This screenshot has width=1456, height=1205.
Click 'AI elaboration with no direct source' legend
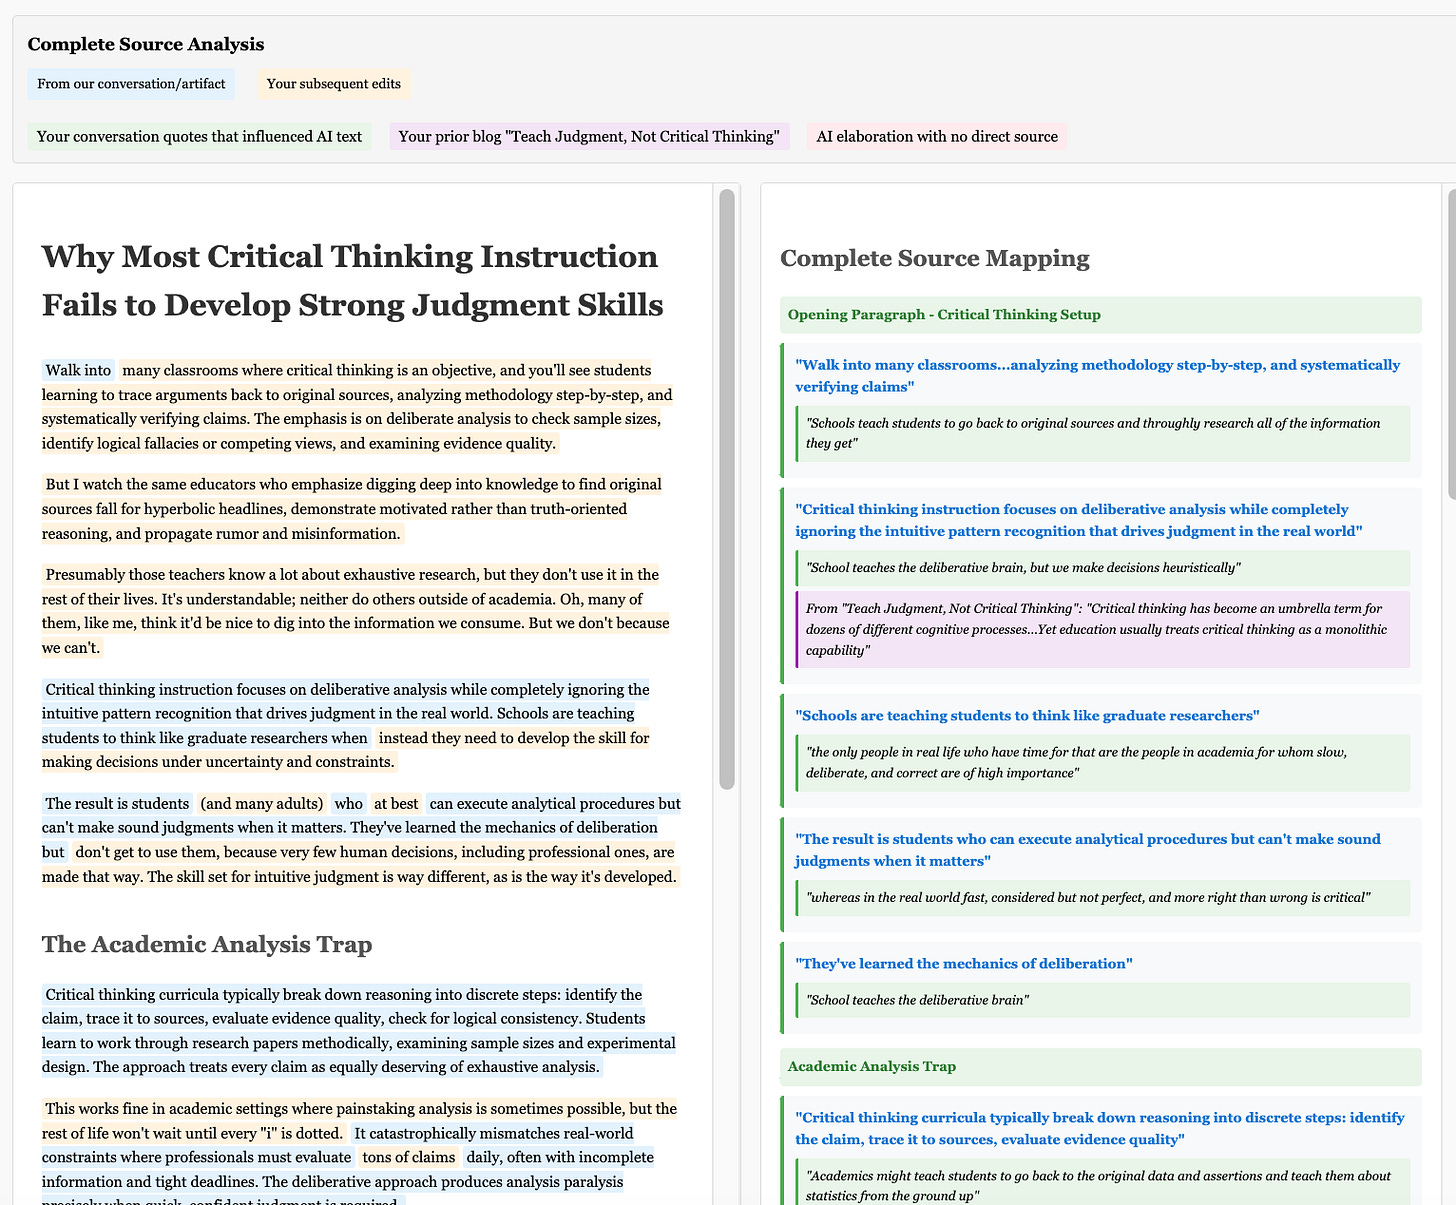click(937, 137)
